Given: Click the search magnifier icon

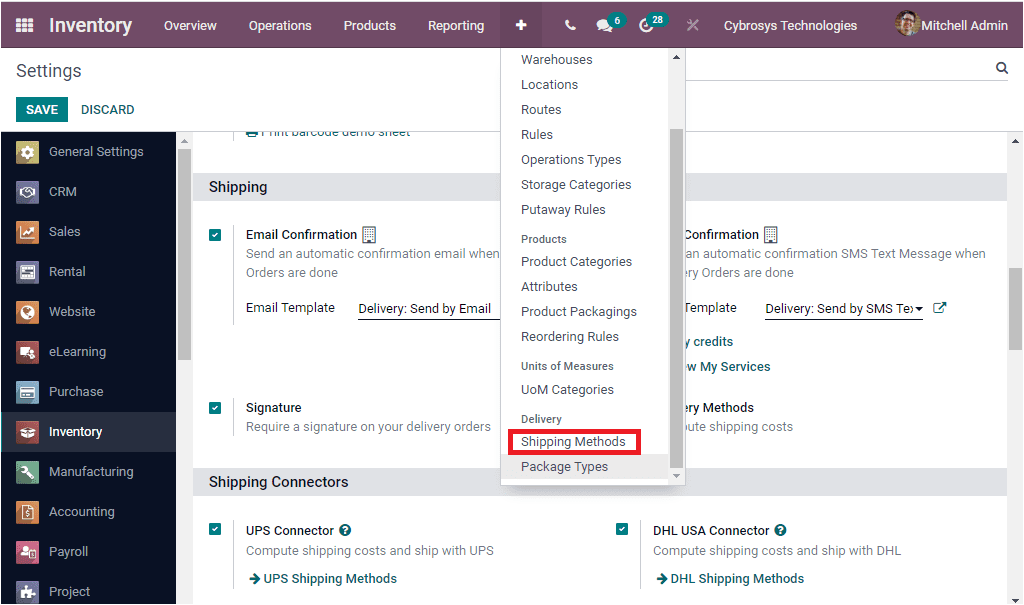Looking at the screenshot, I should 1001,67.
